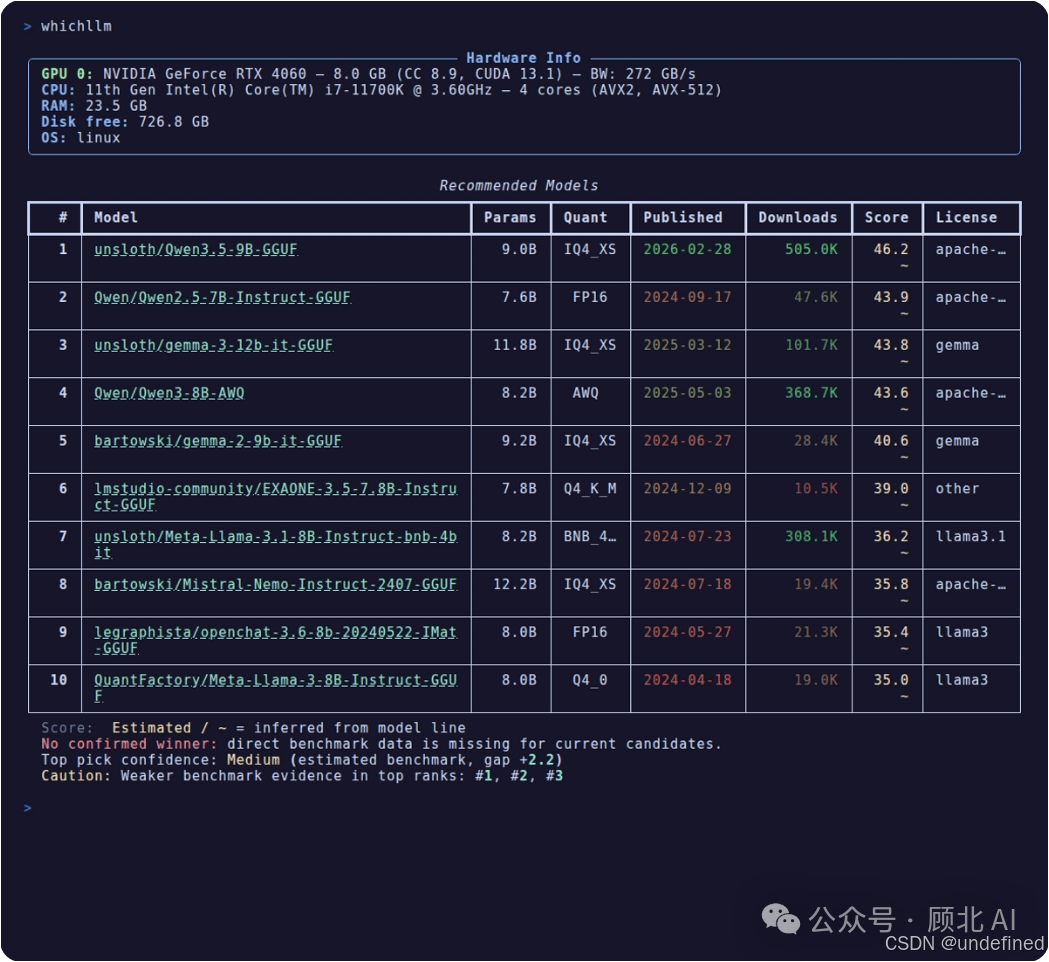Click the BNB_4… quant cell

(x=589, y=537)
